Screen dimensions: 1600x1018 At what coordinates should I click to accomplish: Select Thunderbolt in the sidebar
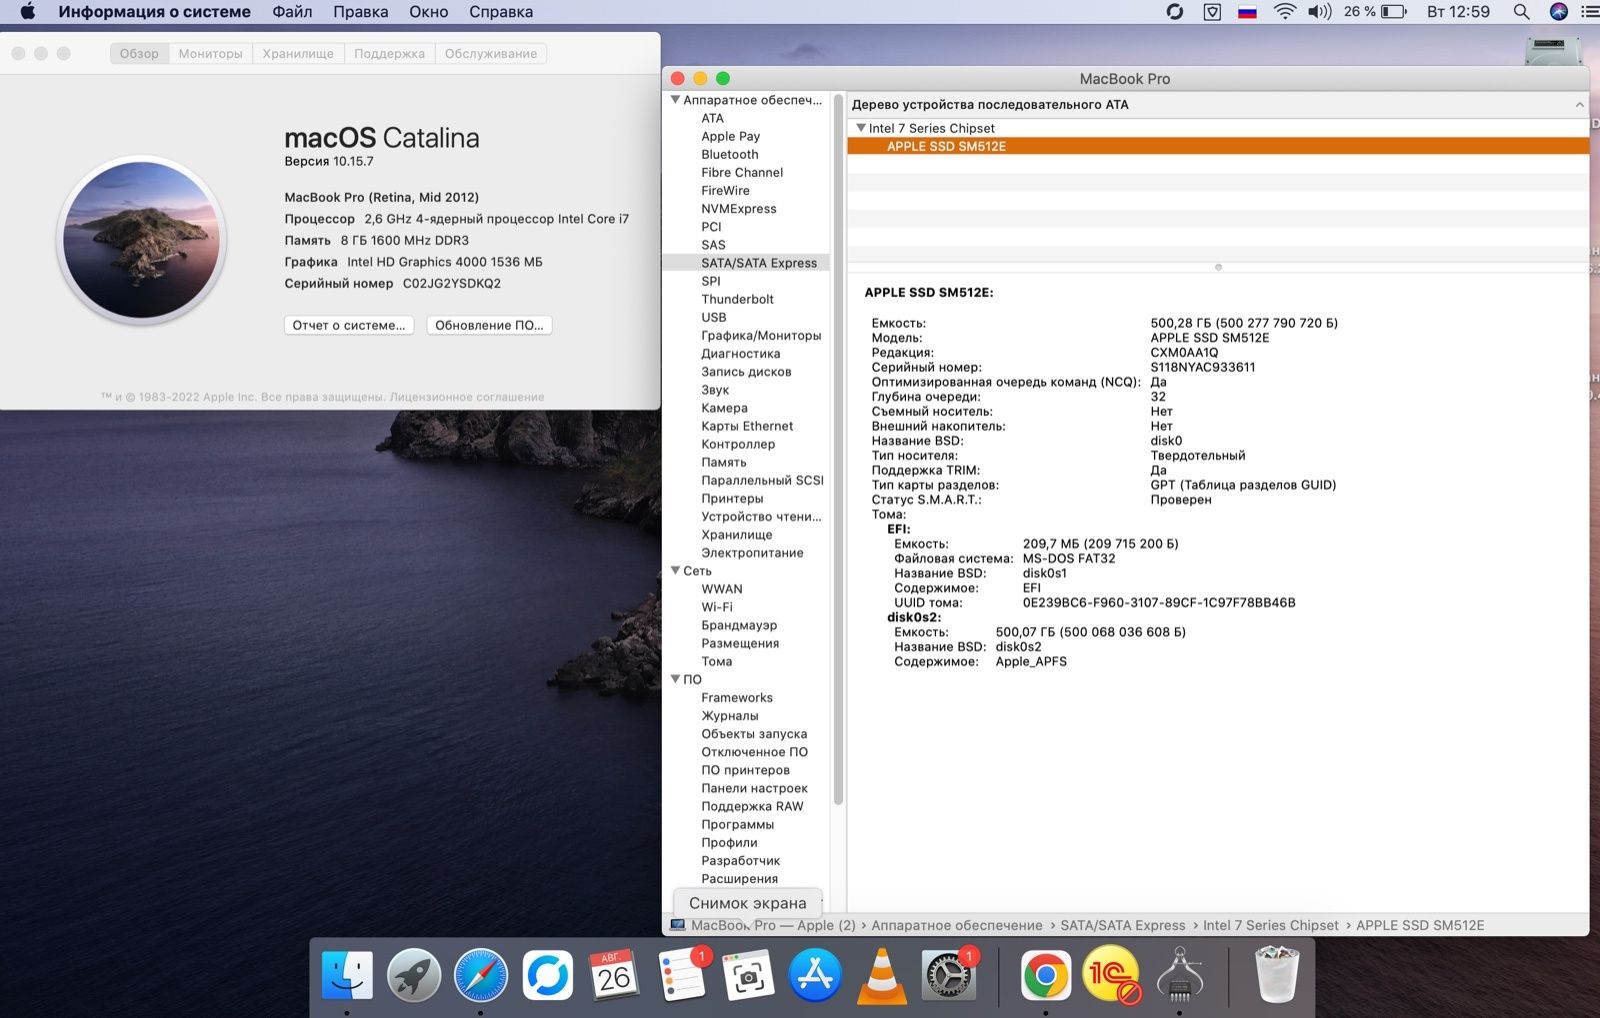[x=737, y=299]
